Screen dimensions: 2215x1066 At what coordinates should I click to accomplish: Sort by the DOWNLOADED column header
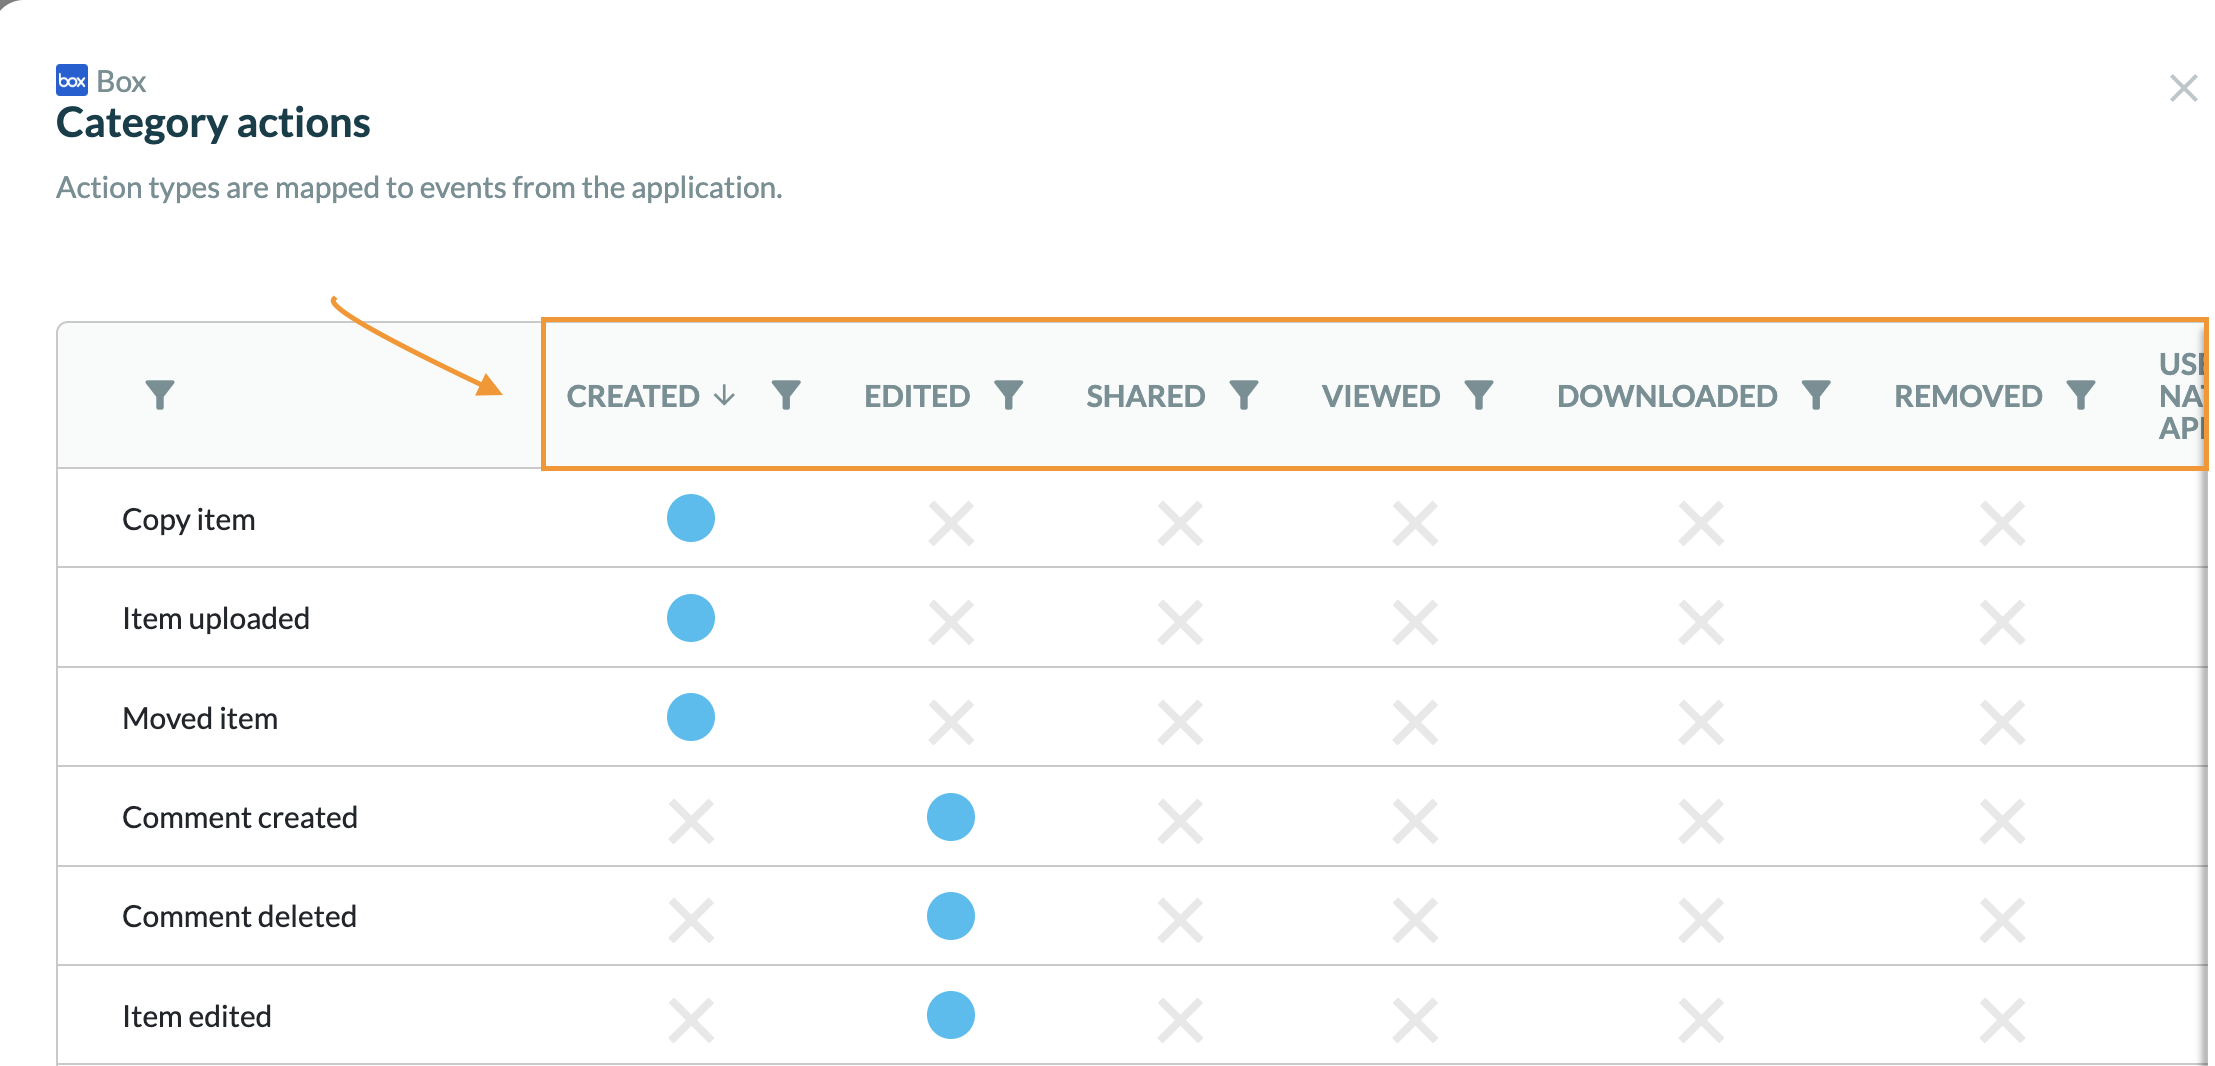click(x=1666, y=396)
